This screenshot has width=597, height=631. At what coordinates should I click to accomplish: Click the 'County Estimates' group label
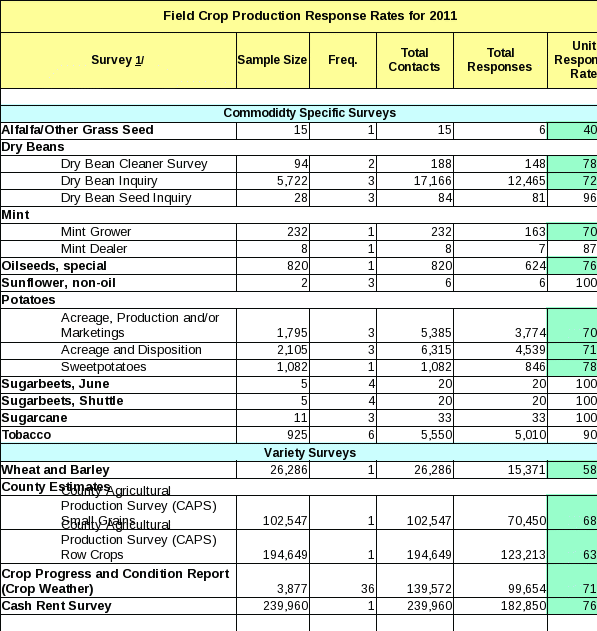pyautogui.click(x=56, y=487)
